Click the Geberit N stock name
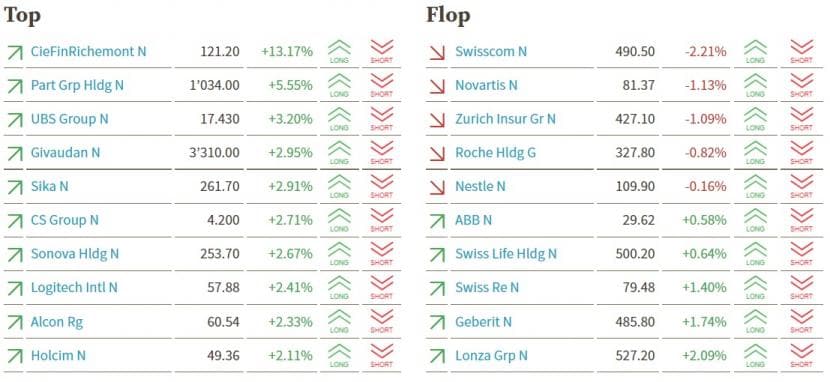Screen dimensions: 830x382 (x=483, y=322)
